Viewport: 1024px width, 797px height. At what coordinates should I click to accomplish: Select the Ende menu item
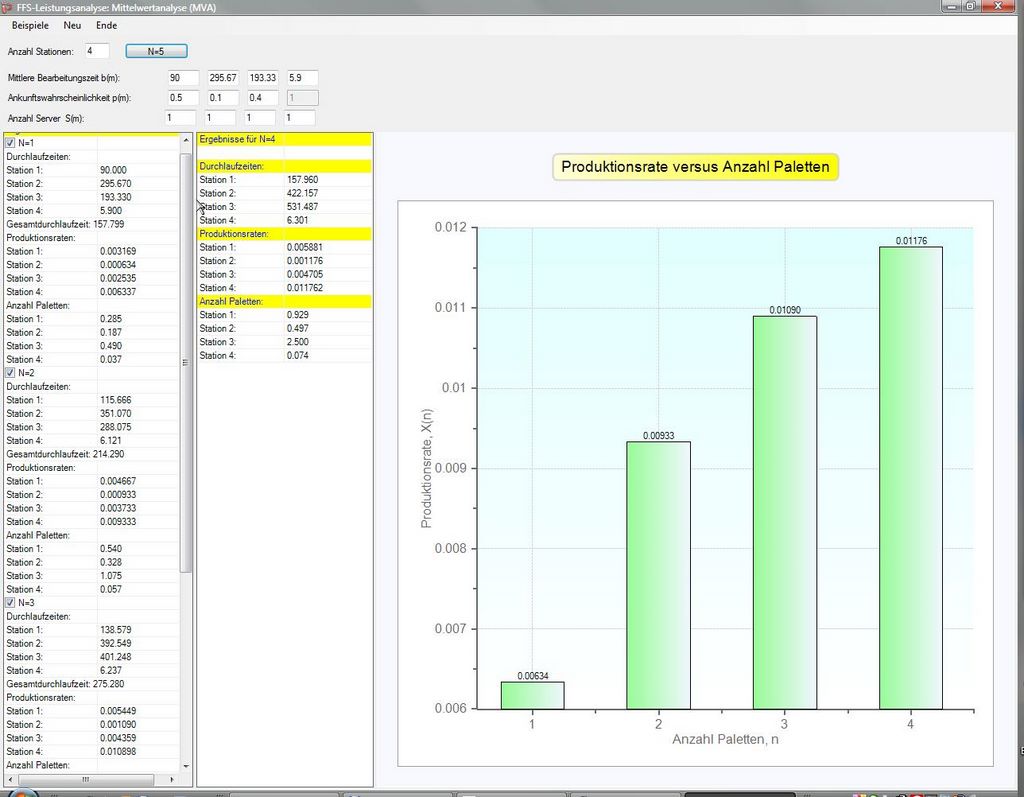point(106,25)
